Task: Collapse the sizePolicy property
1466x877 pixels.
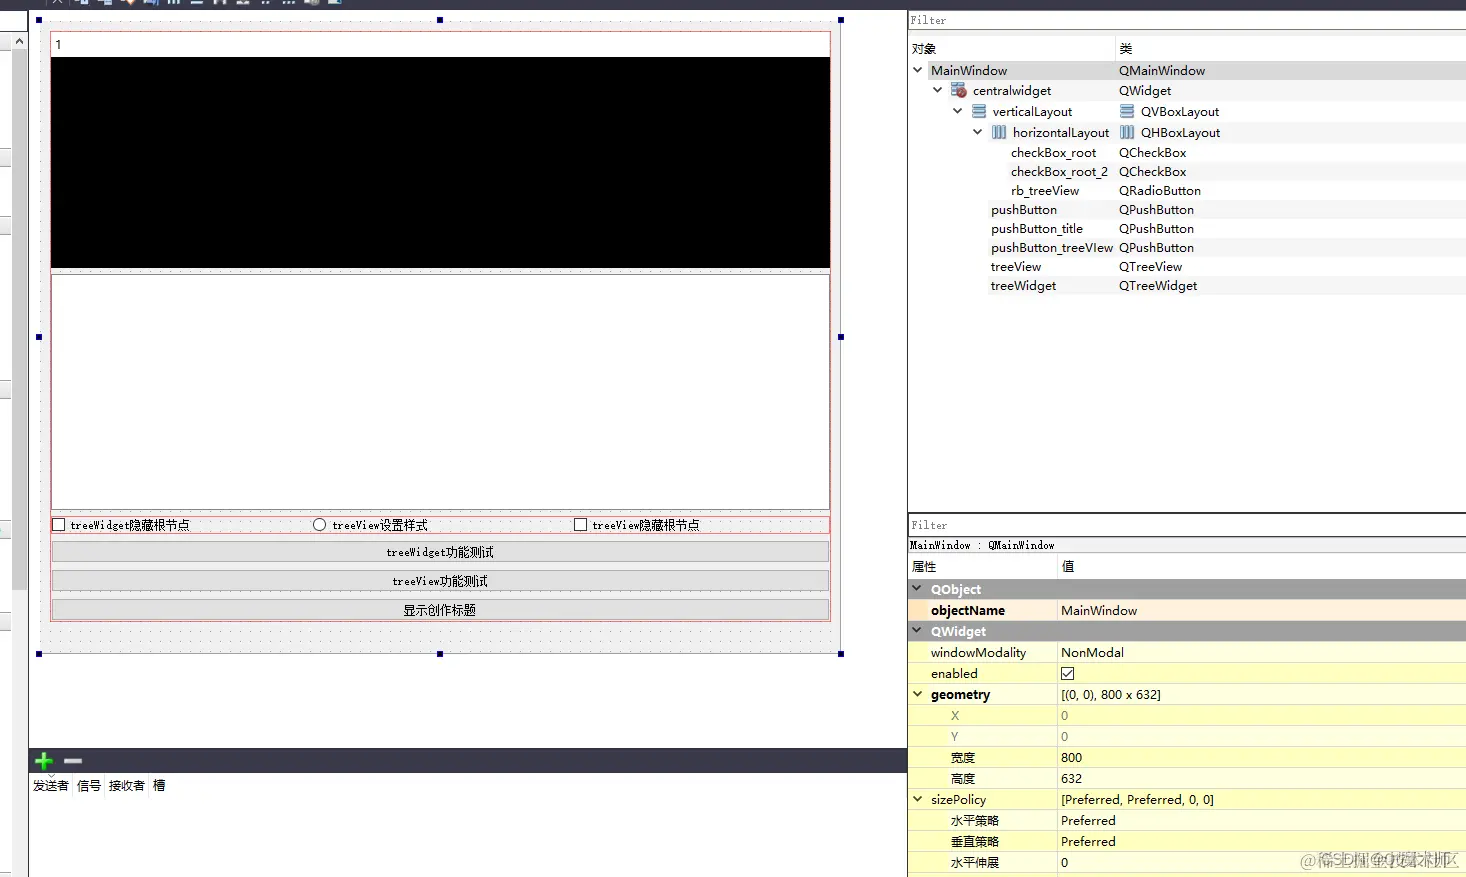Action: (918, 799)
